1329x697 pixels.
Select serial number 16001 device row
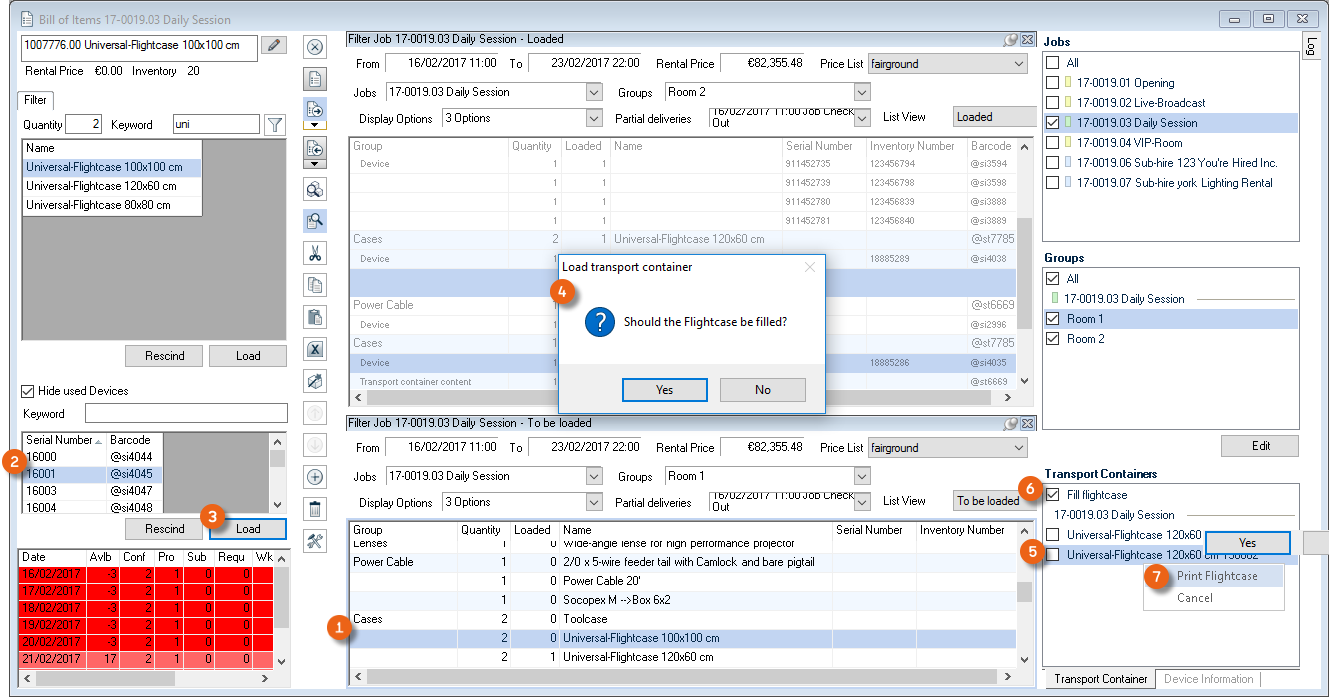63,474
